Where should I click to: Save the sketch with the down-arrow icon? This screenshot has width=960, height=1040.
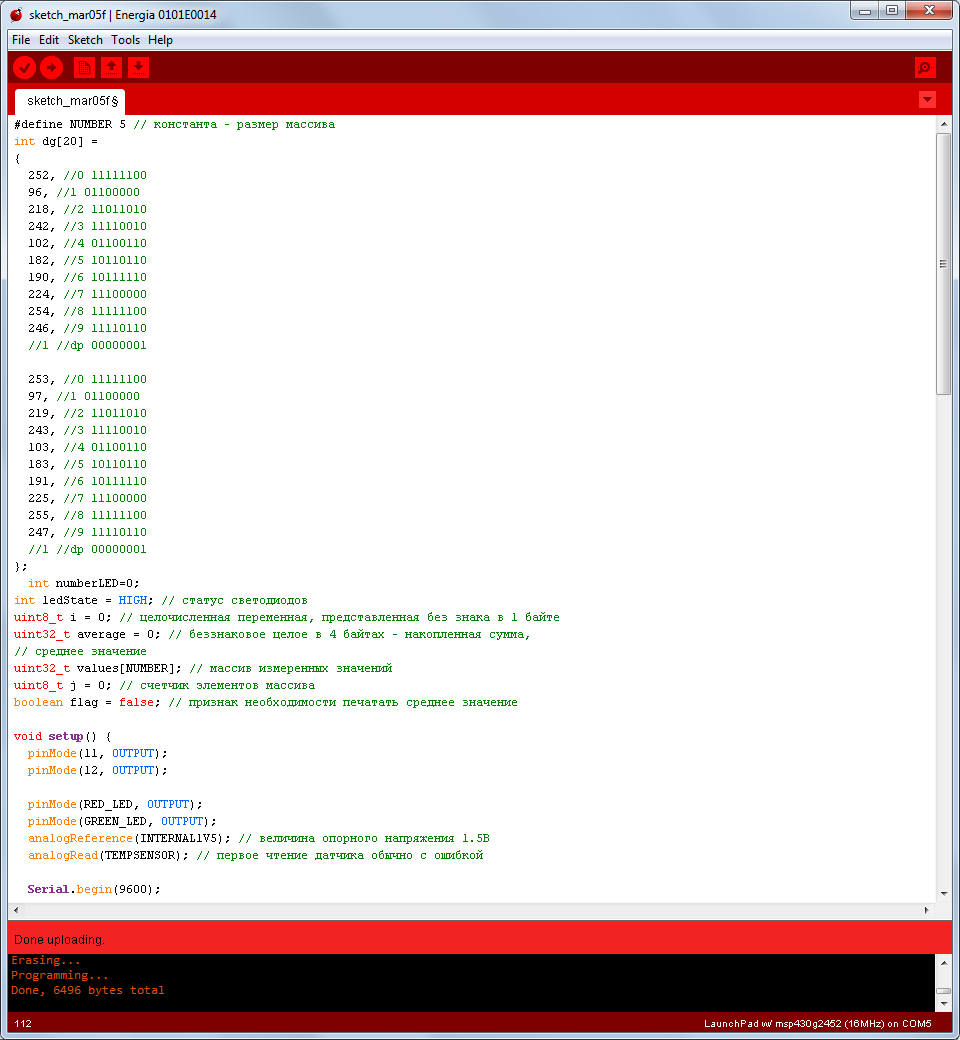click(x=138, y=67)
